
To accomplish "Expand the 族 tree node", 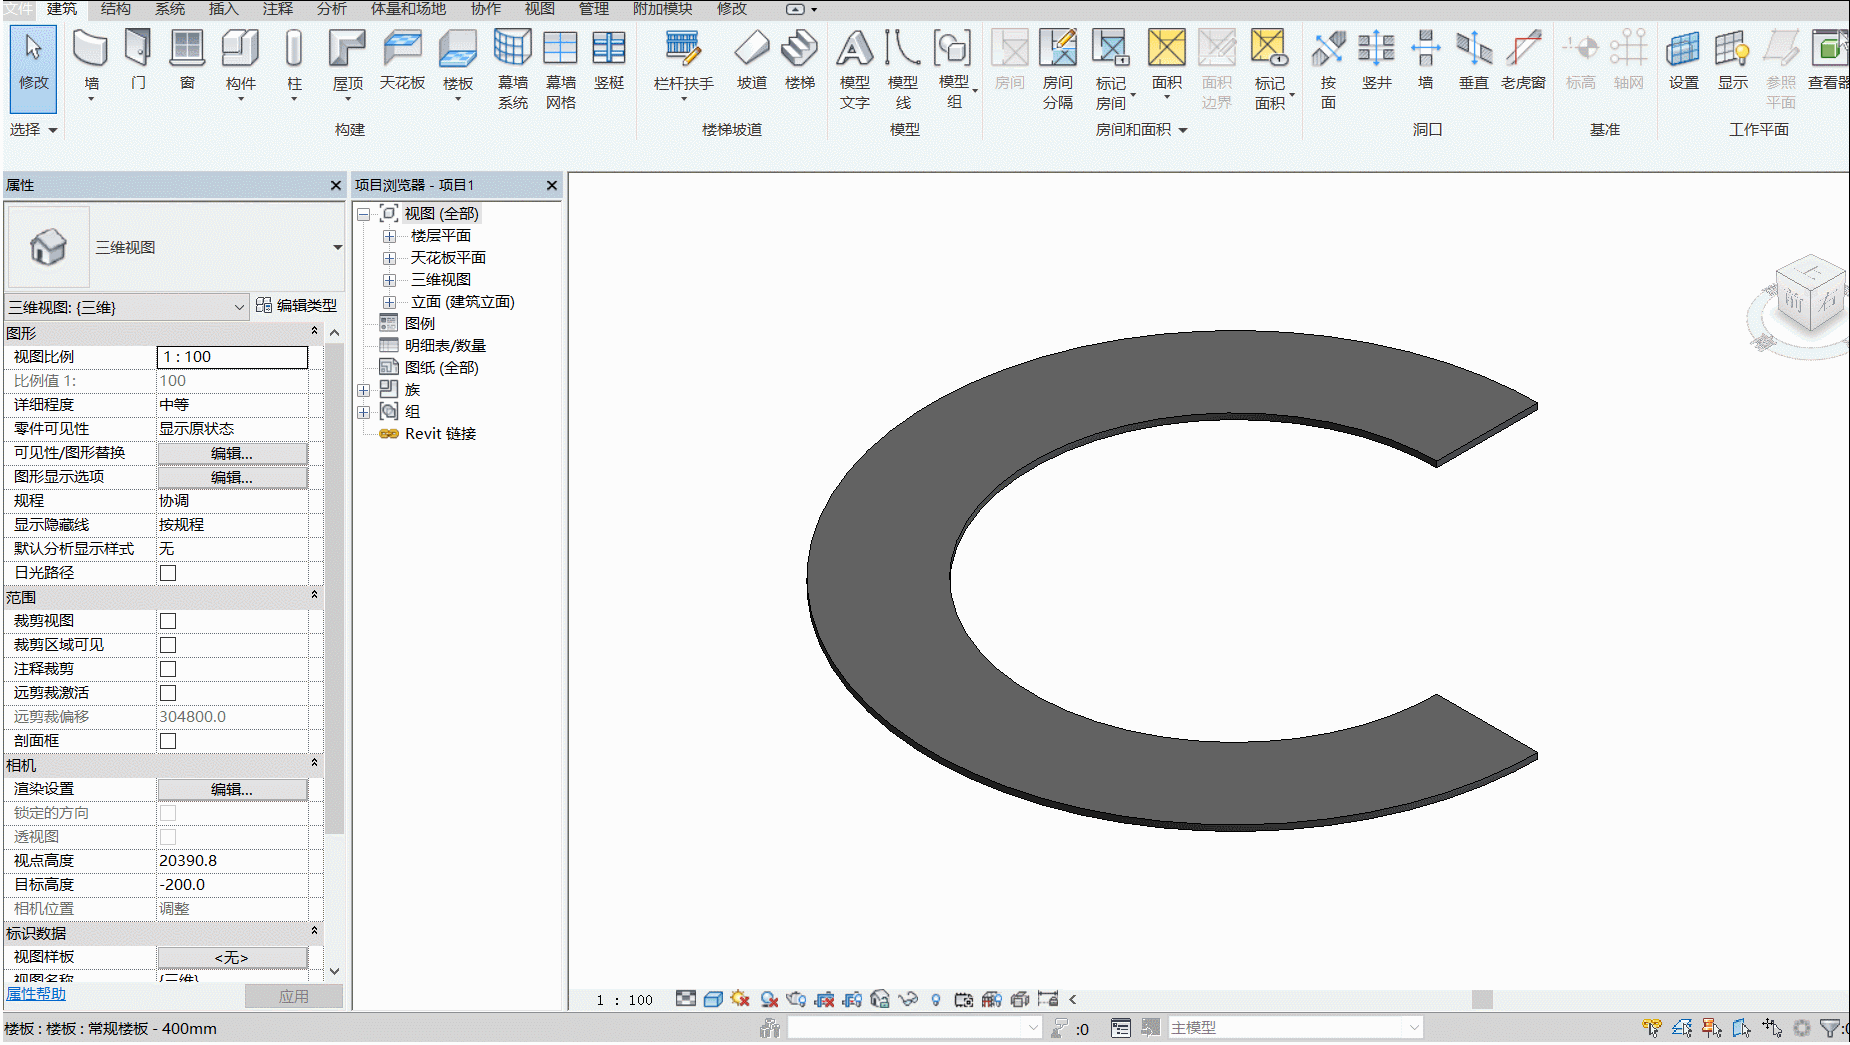I will pyautogui.click(x=364, y=390).
